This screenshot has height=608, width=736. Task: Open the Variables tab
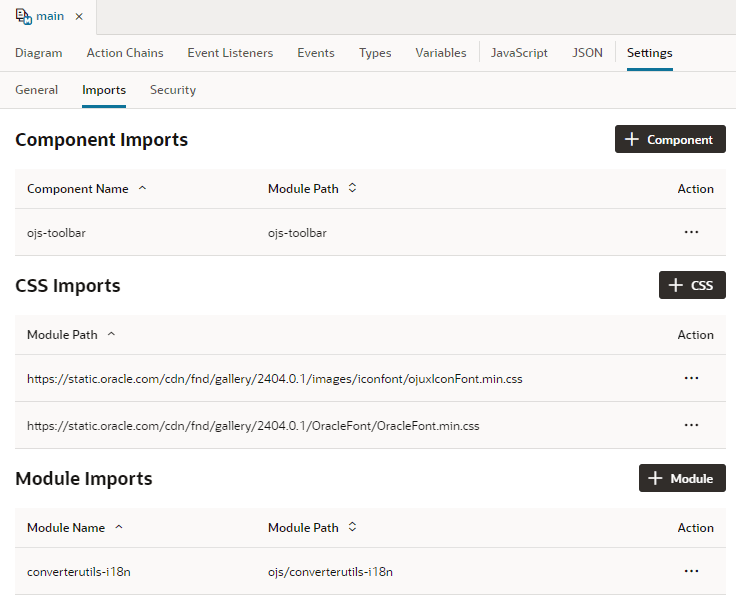pos(441,53)
